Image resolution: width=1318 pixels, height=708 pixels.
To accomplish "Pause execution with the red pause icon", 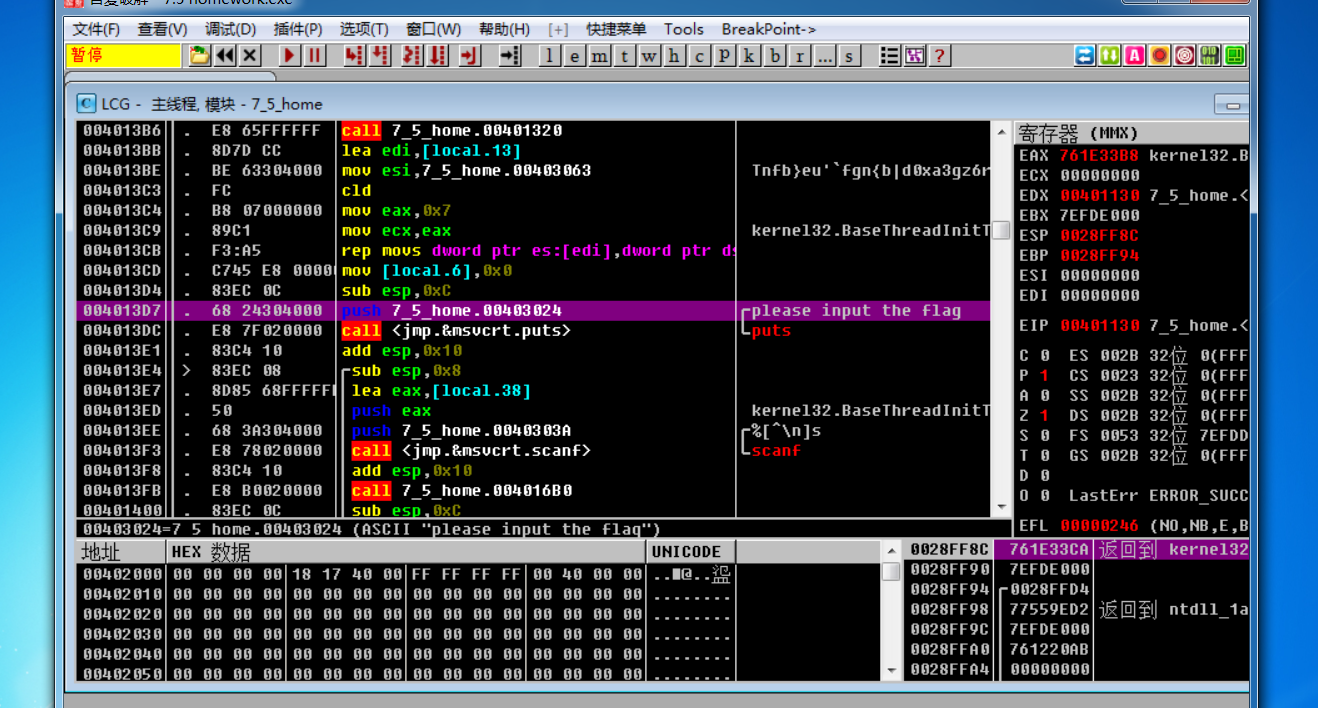I will [314, 56].
